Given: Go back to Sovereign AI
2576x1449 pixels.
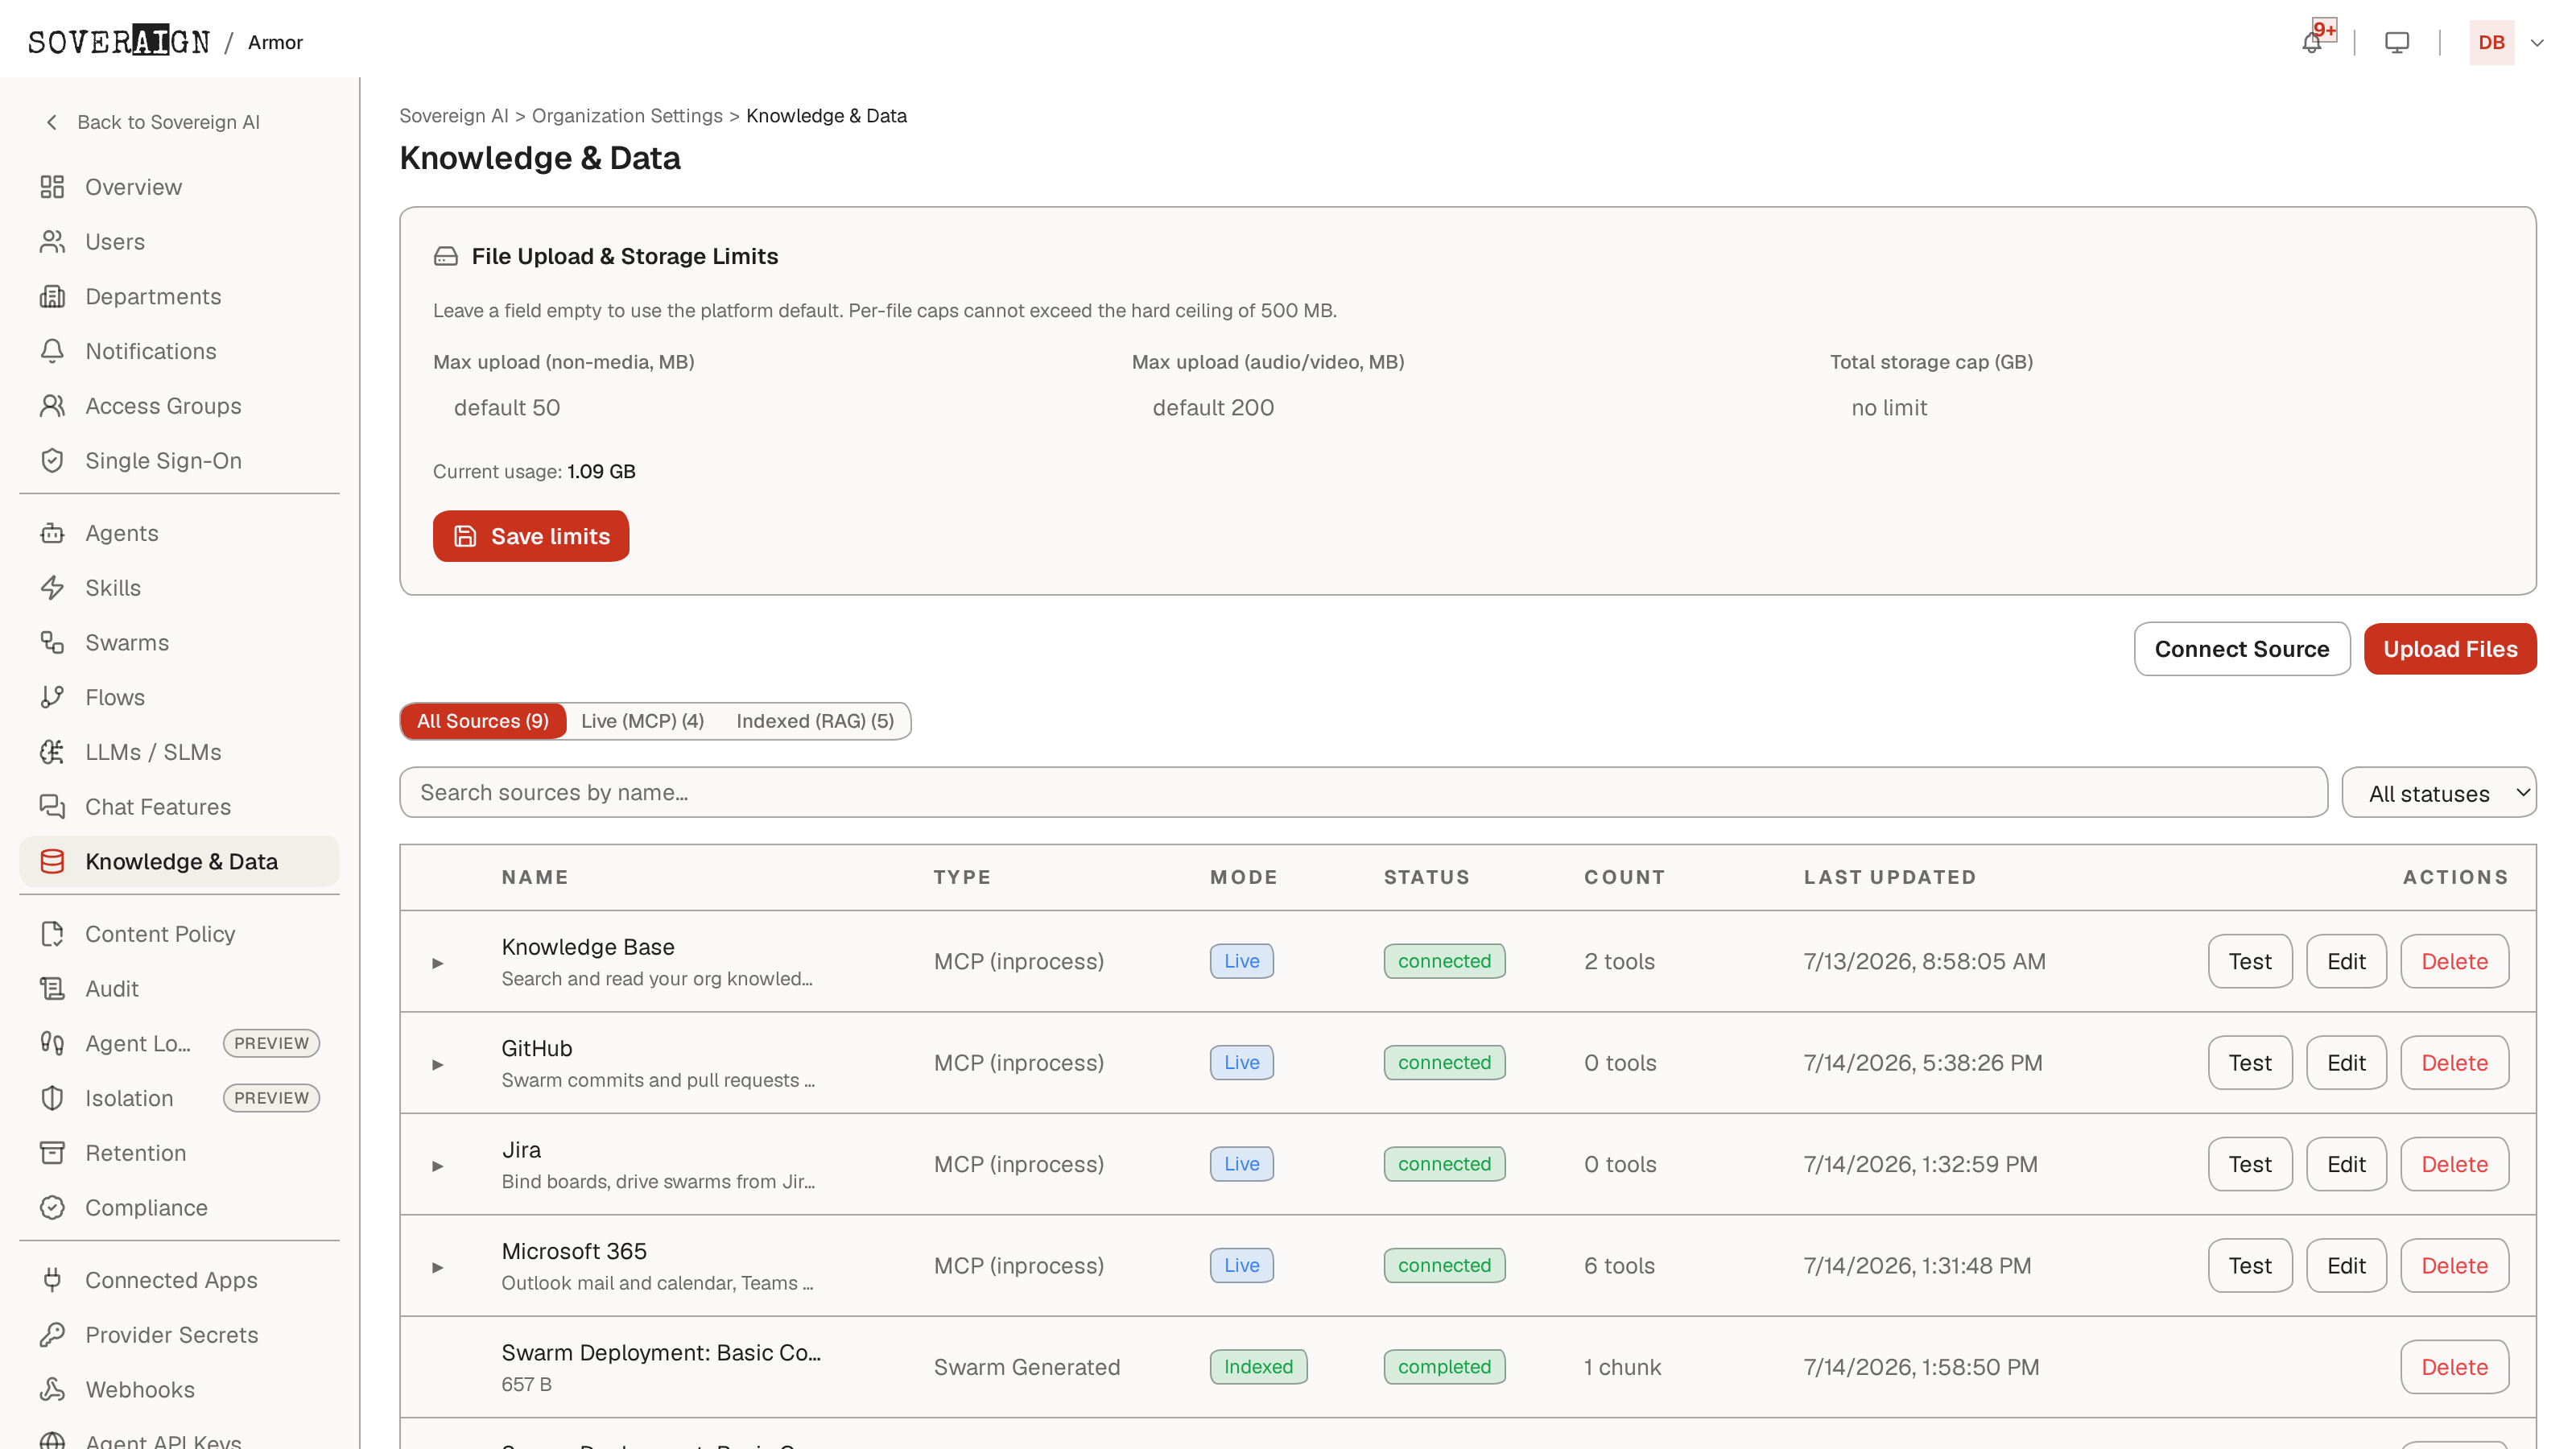Looking at the screenshot, I should [154, 122].
